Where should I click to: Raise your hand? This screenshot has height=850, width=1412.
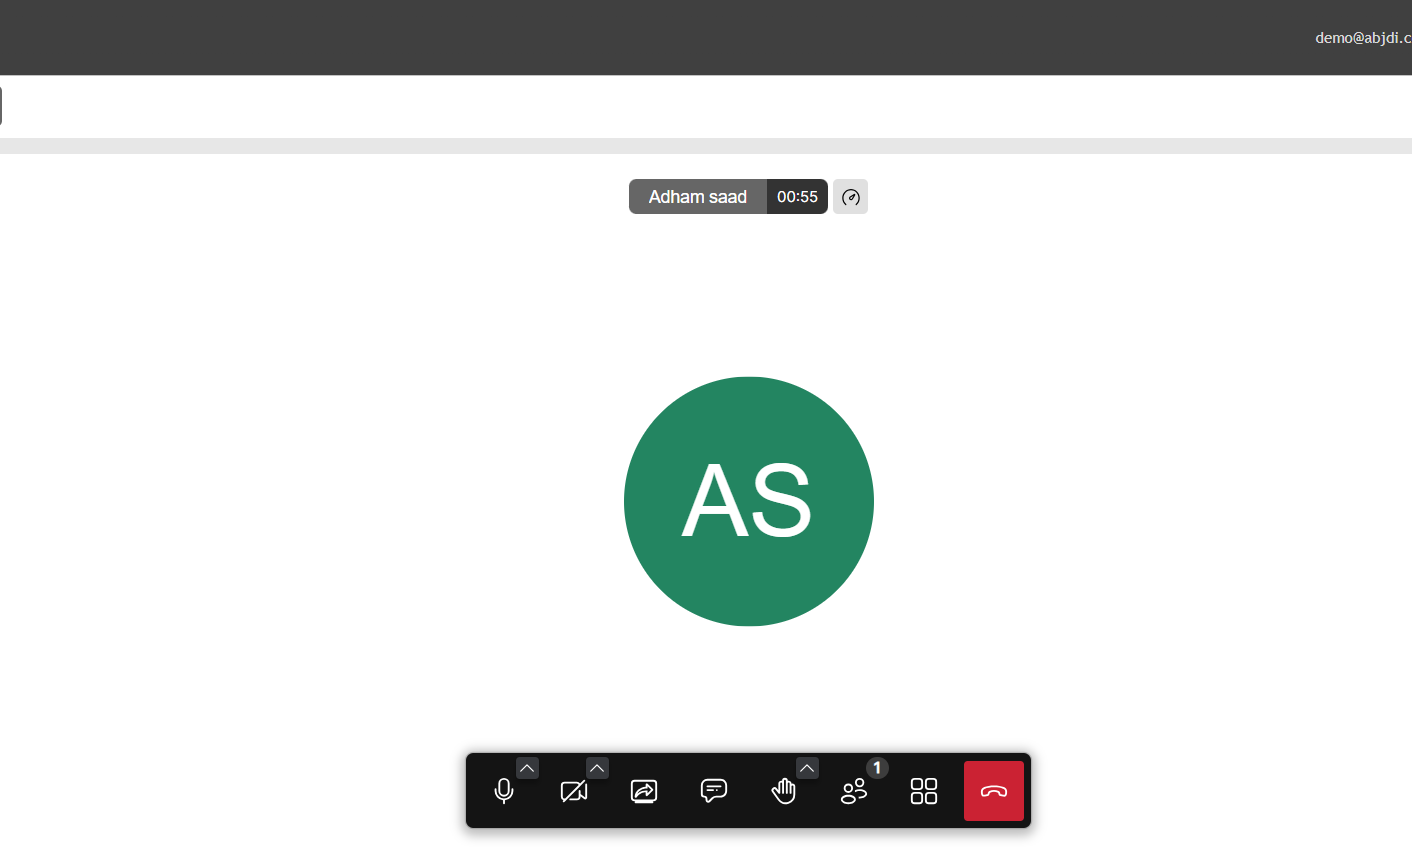pyautogui.click(x=784, y=791)
